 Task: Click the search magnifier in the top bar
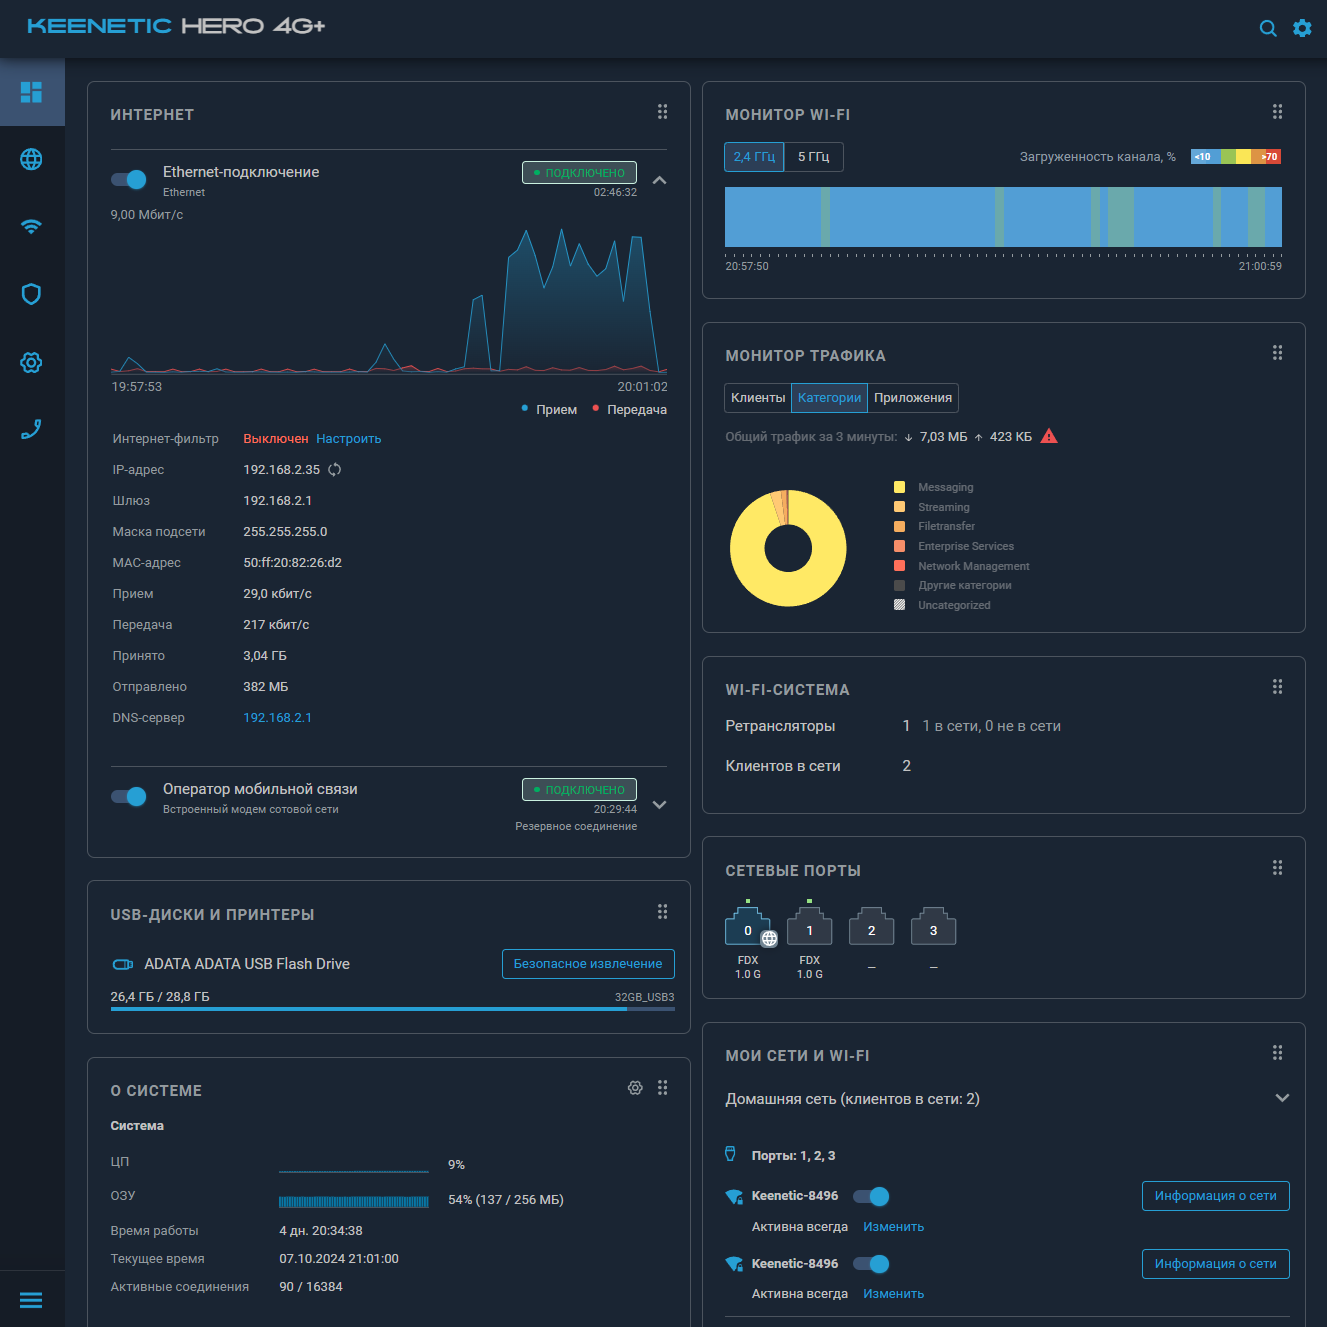pyautogui.click(x=1268, y=28)
